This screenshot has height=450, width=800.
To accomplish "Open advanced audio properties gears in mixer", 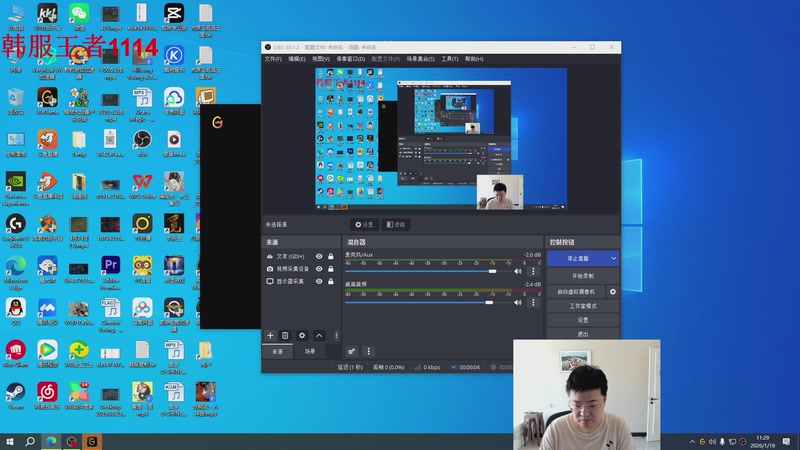I will coord(352,351).
